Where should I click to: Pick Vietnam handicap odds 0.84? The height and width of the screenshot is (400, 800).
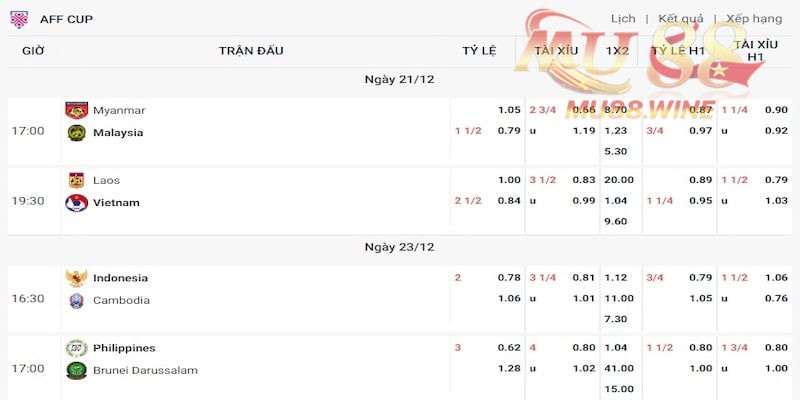[x=509, y=200]
